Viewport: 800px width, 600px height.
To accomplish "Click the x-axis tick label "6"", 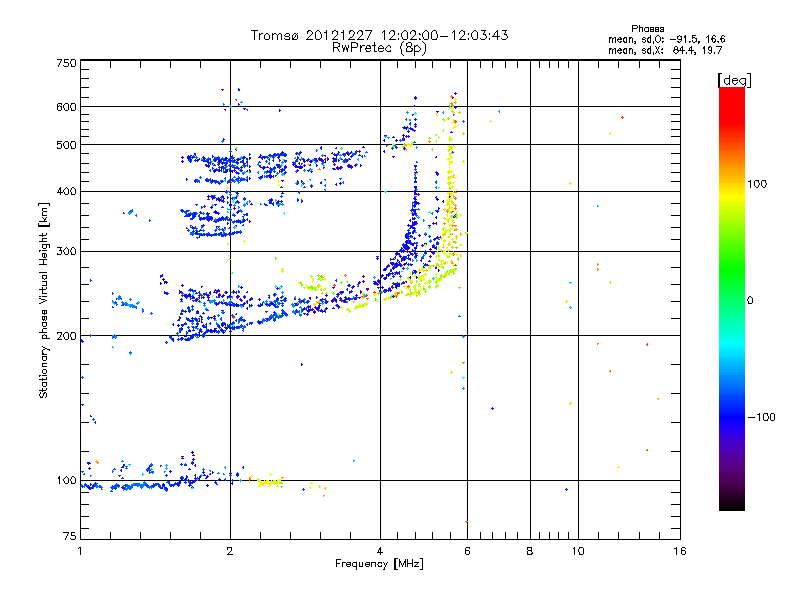I will pos(467,551).
